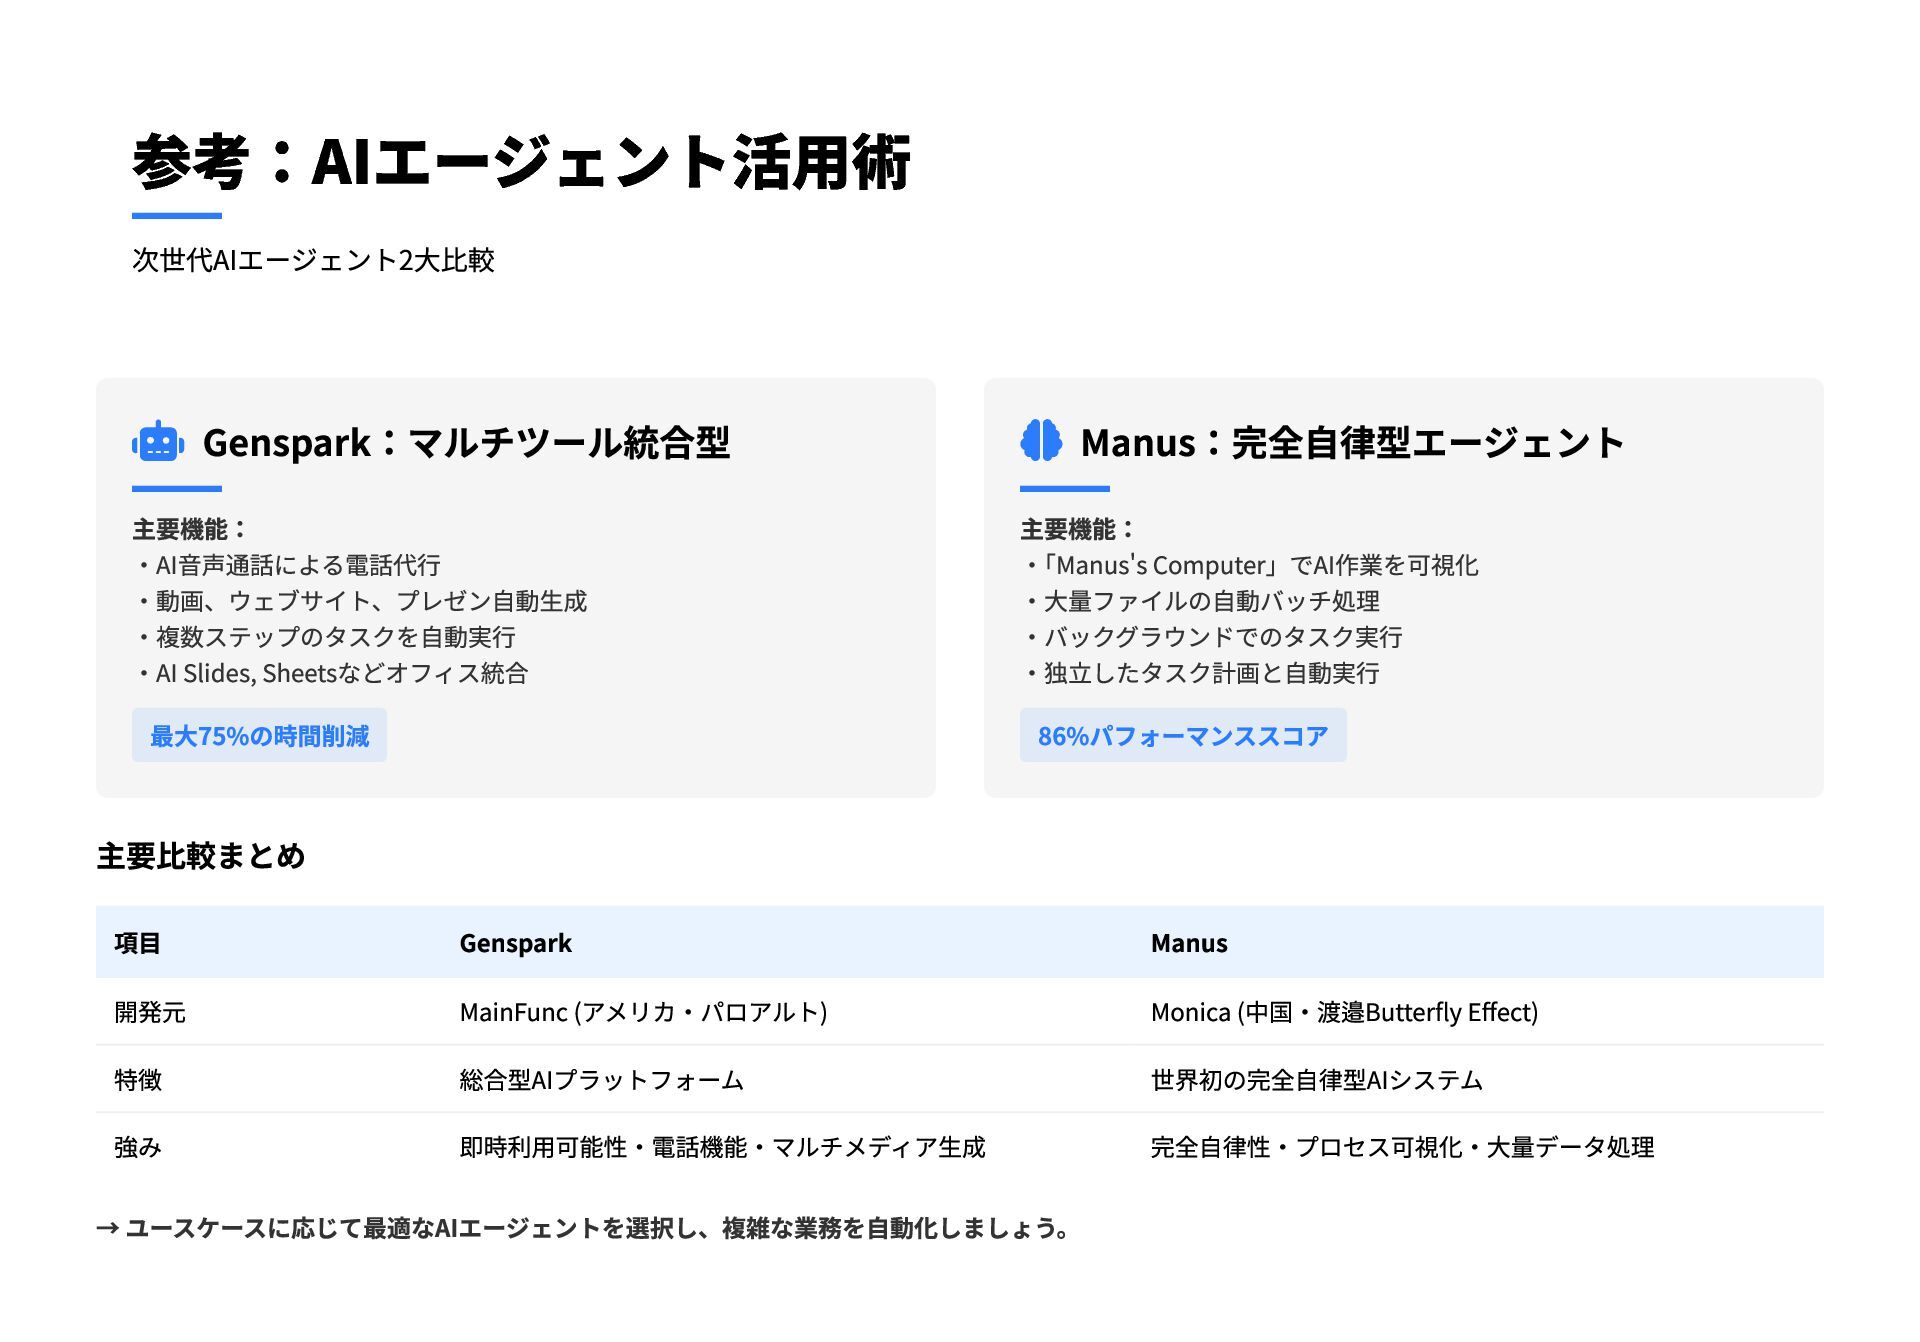The width and height of the screenshot is (1920, 1342).
Task: Click cell 世界初の完全自律型AIシステム
Action: pyautogui.click(x=1317, y=1080)
